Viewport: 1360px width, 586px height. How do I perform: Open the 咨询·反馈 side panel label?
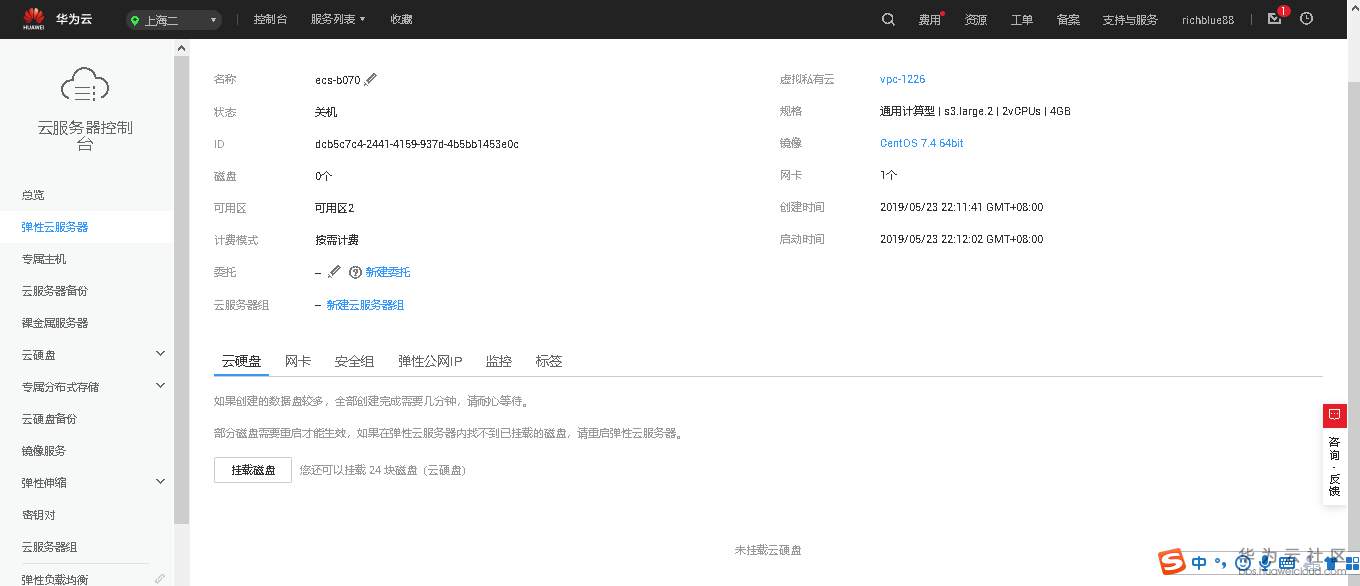tap(1334, 465)
